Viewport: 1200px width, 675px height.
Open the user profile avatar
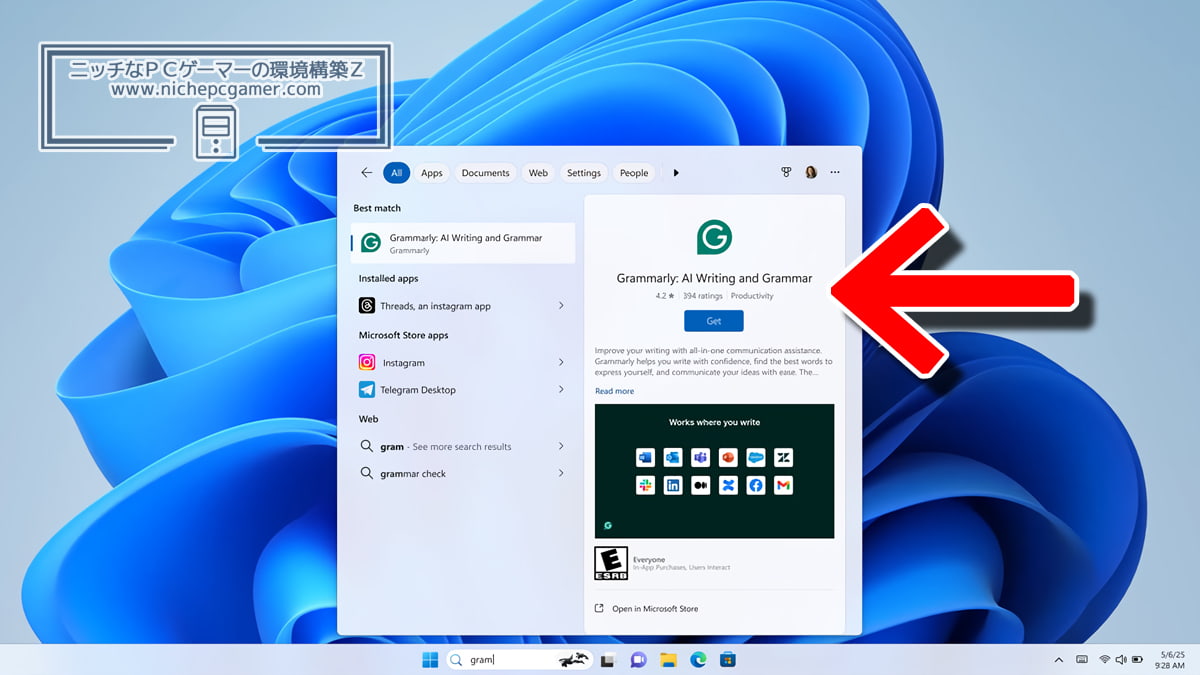point(811,173)
